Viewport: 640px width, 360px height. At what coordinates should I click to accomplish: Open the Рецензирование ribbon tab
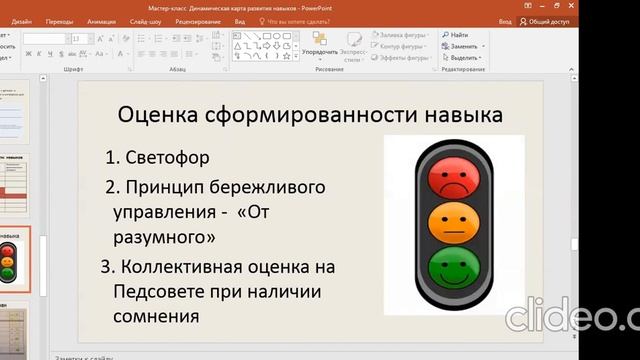(x=198, y=22)
